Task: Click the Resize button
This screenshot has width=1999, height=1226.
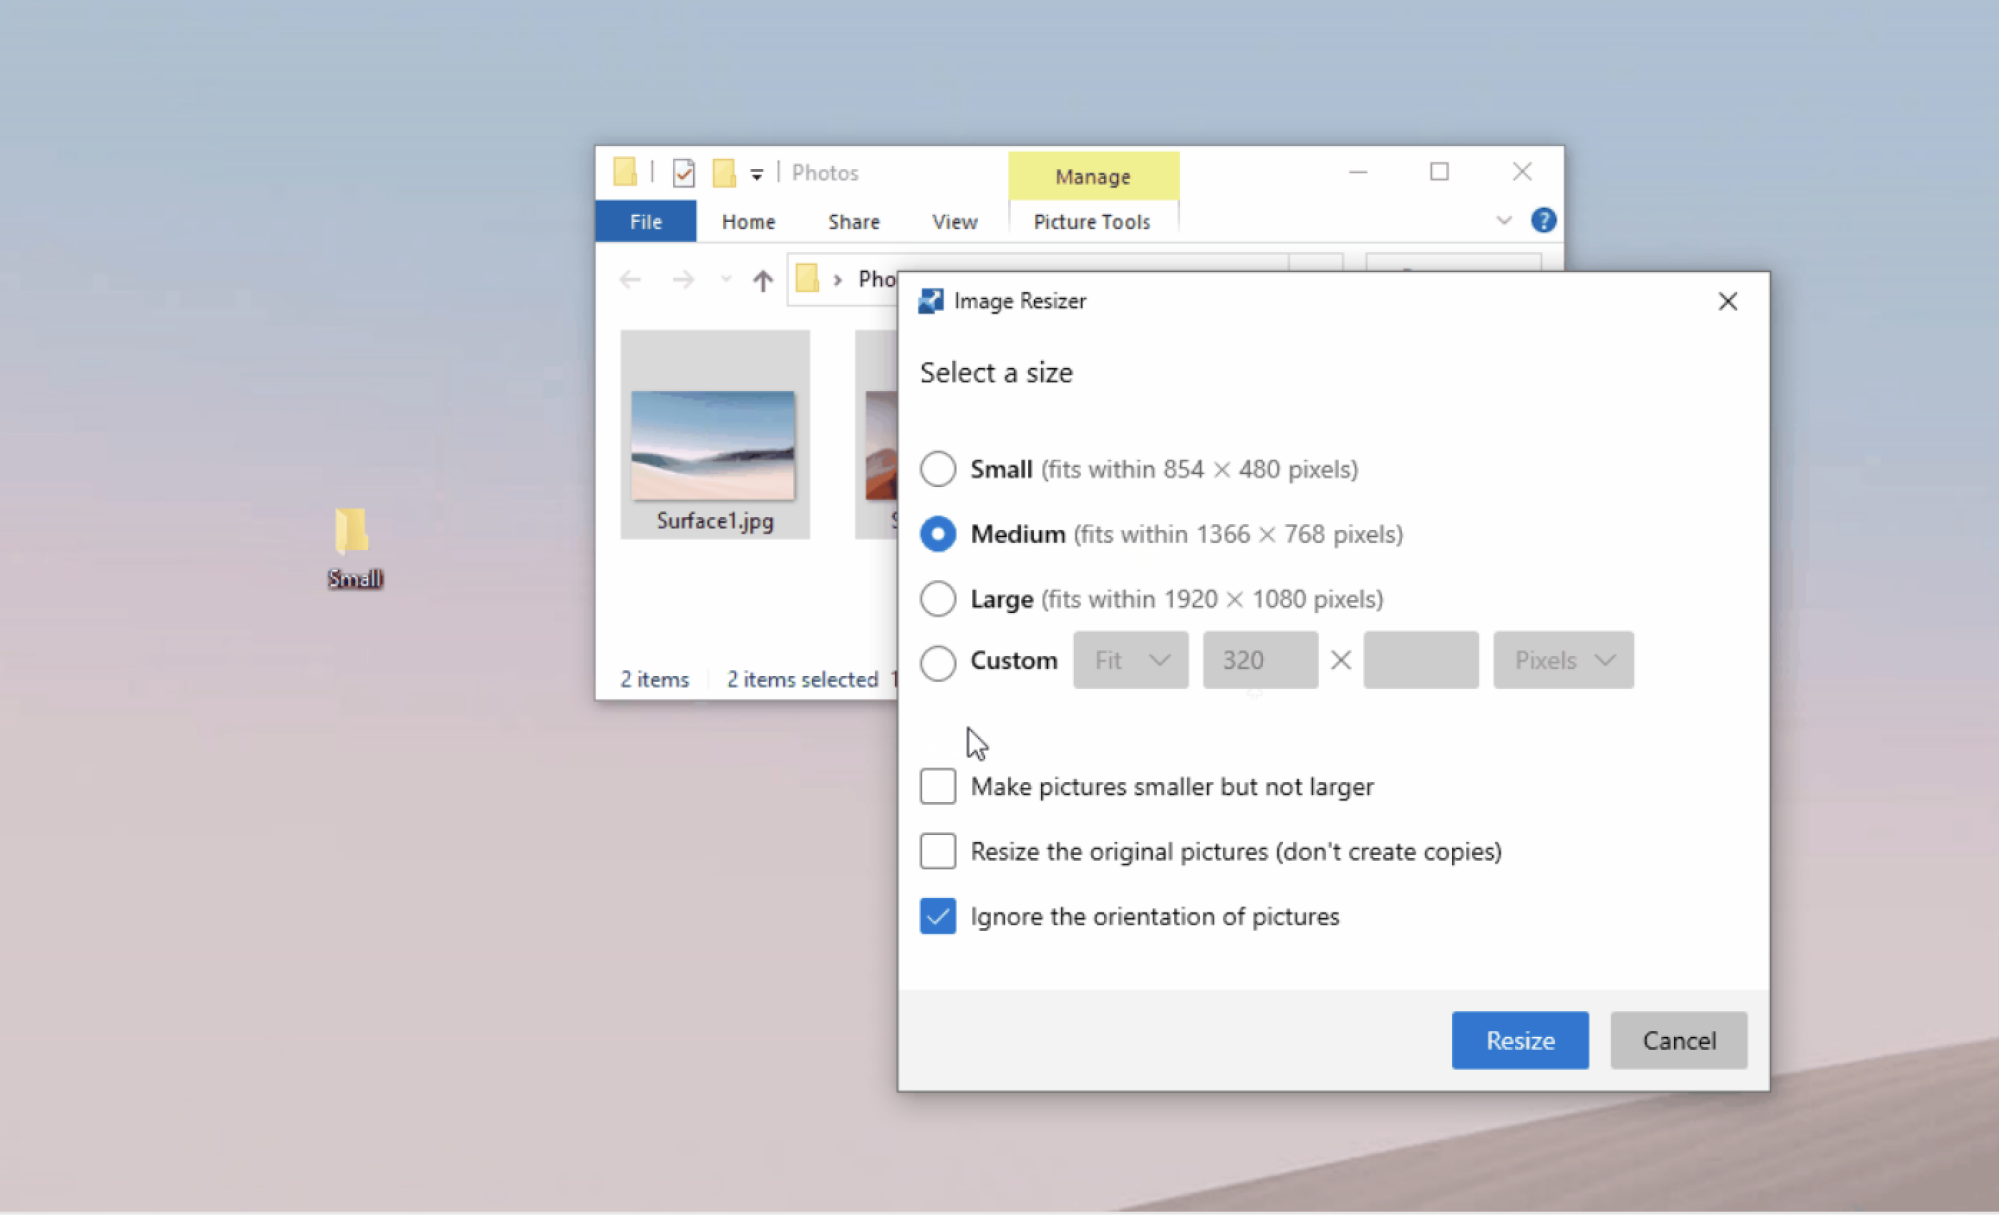Action: click(1519, 1040)
